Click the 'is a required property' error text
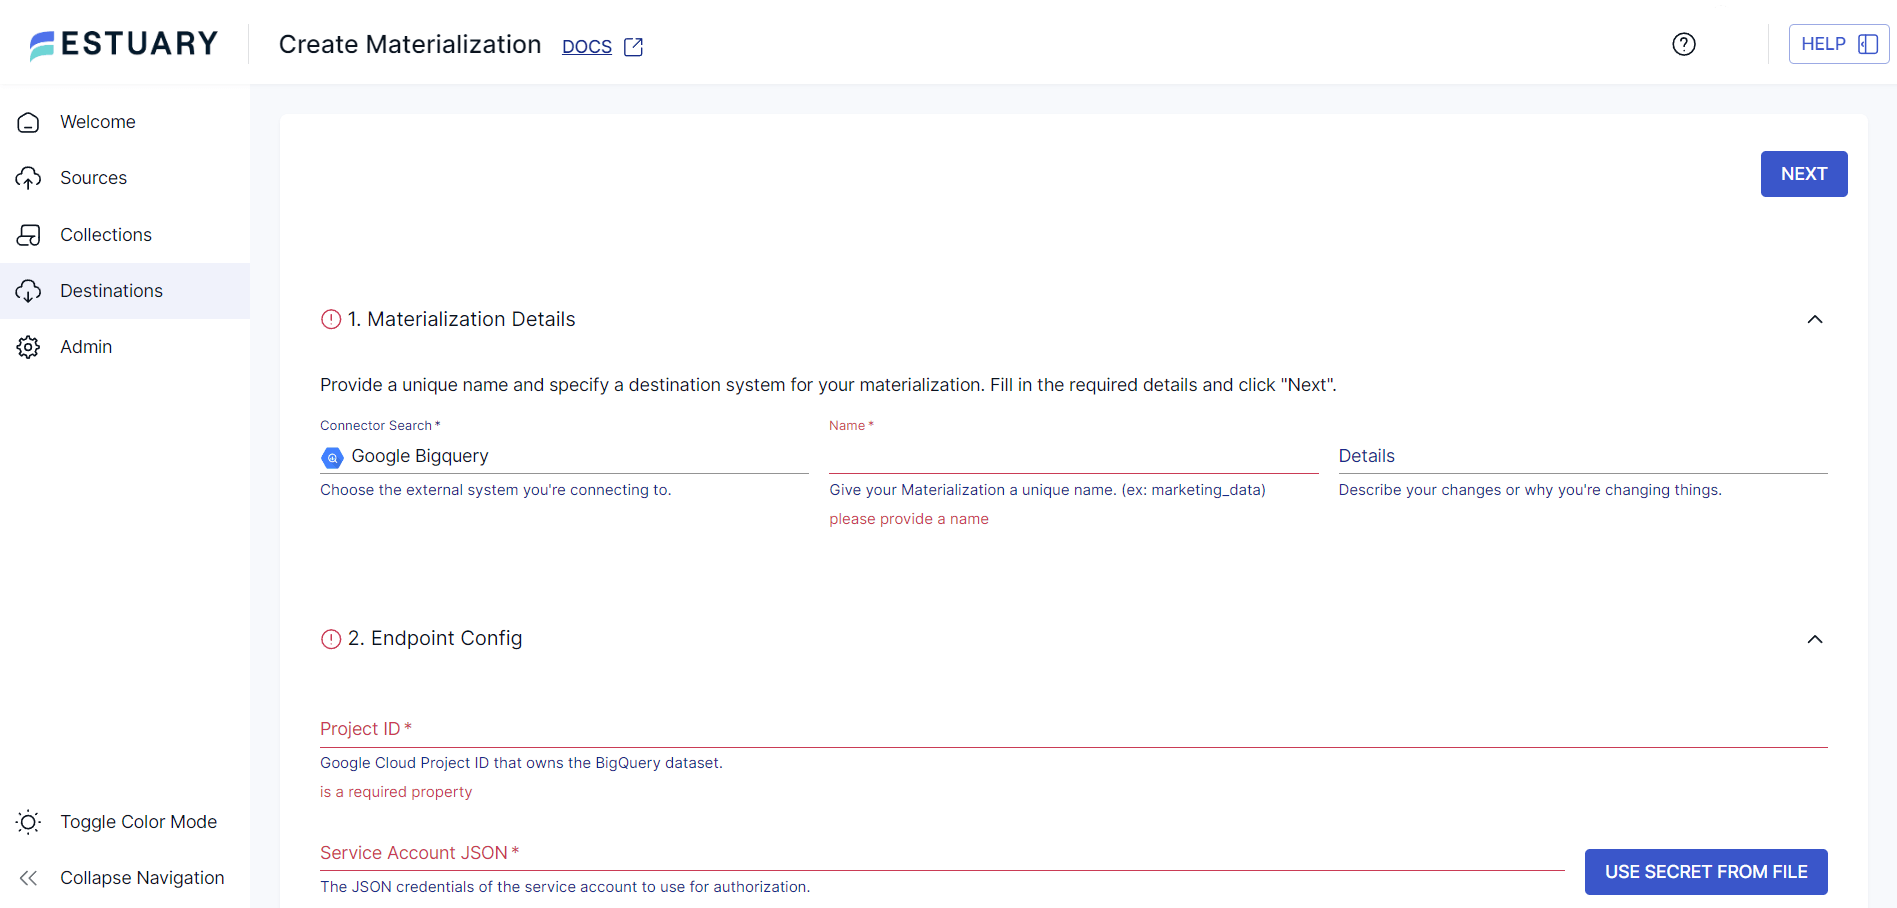 pos(396,792)
